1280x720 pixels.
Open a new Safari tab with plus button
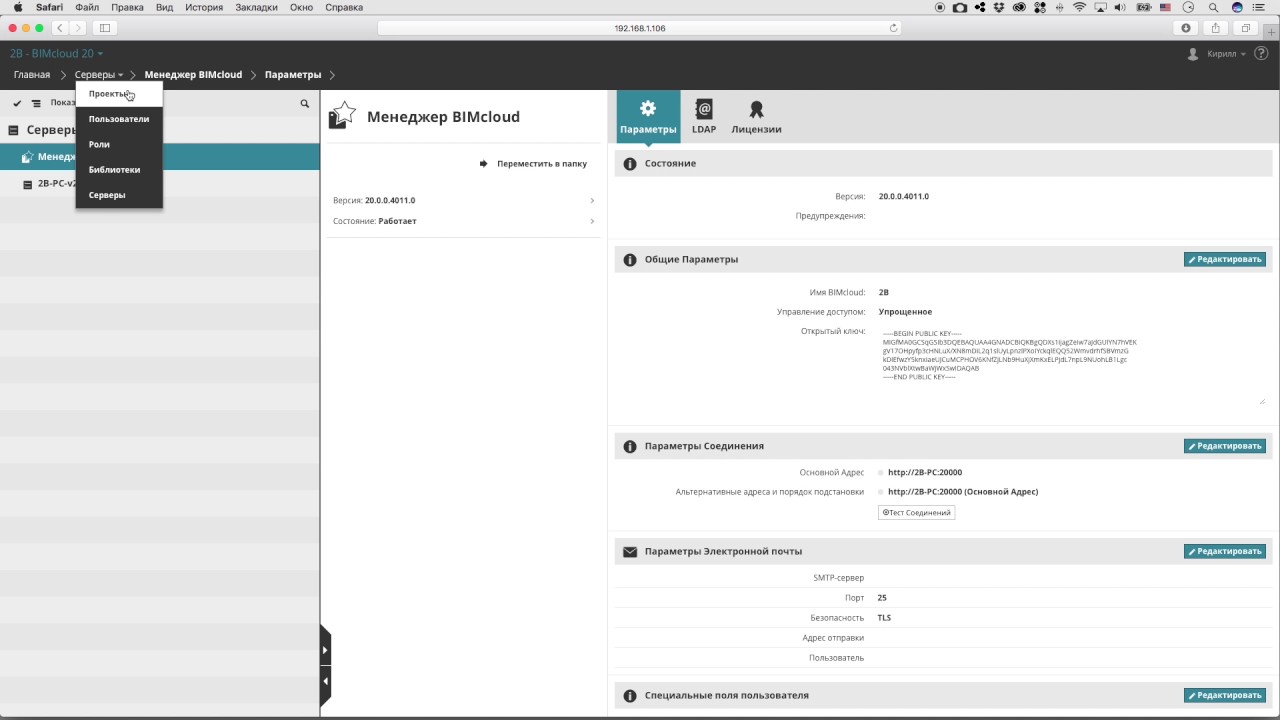tap(1272, 31)
